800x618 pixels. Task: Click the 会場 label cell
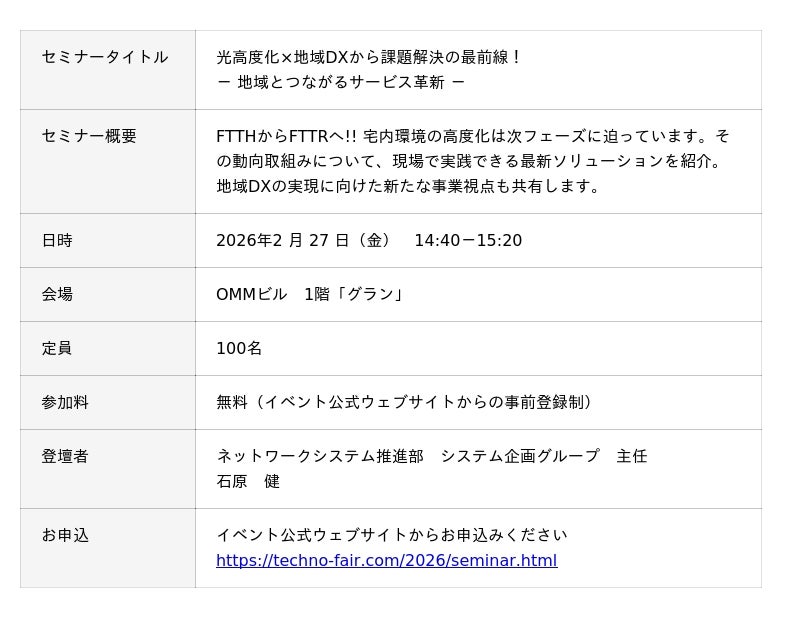57,294
